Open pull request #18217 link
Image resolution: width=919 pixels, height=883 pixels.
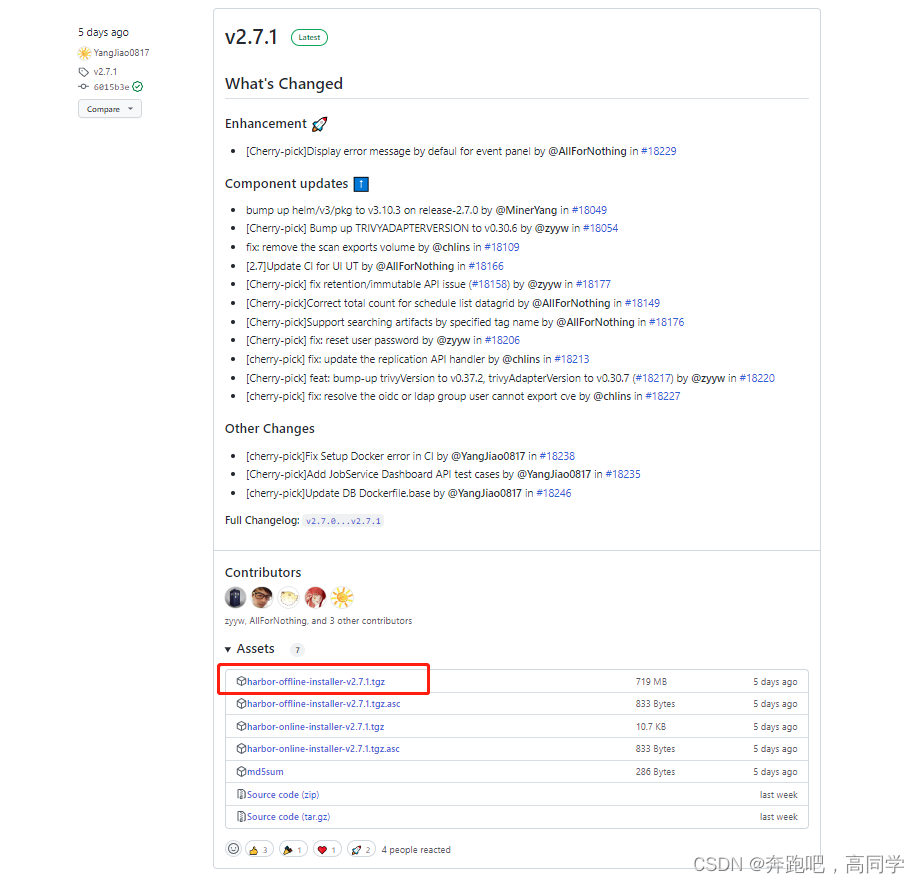pyautogui.click(x=653, y=378)
